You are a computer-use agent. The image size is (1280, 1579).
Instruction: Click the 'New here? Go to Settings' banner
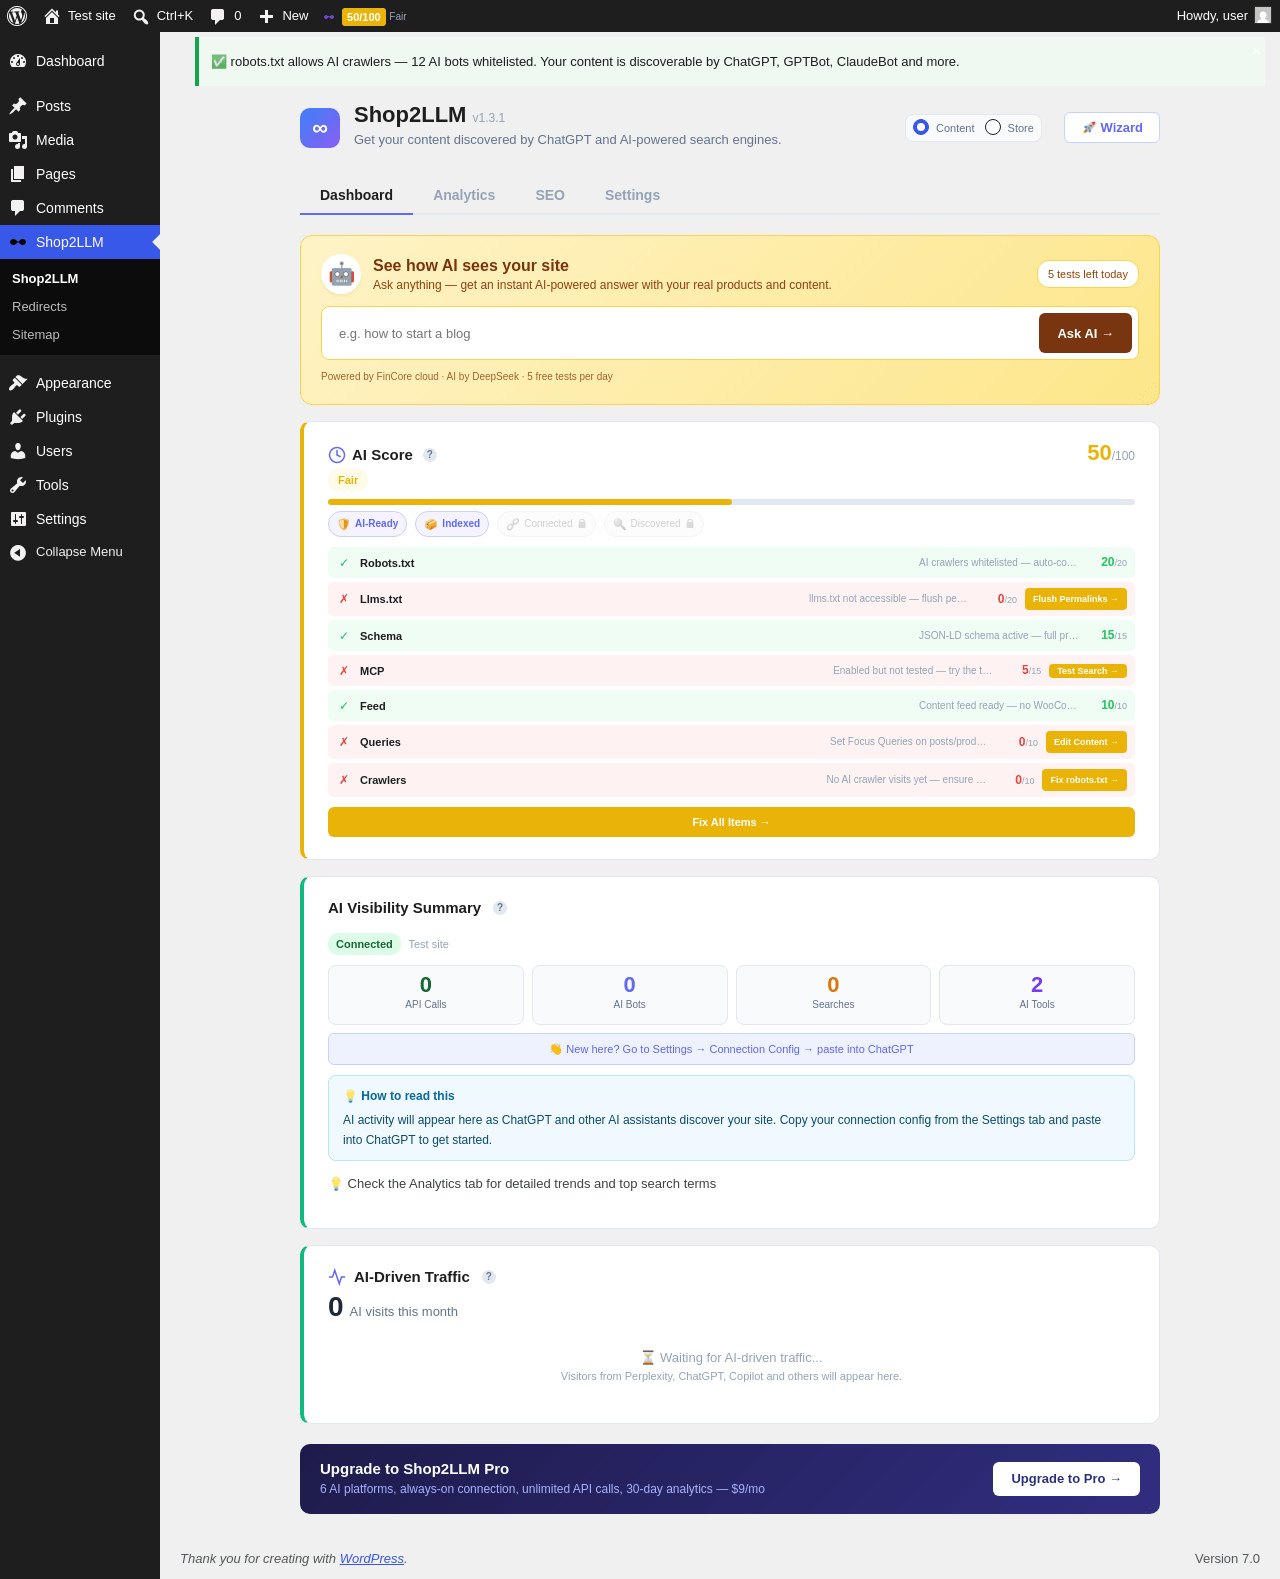pos(731,1049)
